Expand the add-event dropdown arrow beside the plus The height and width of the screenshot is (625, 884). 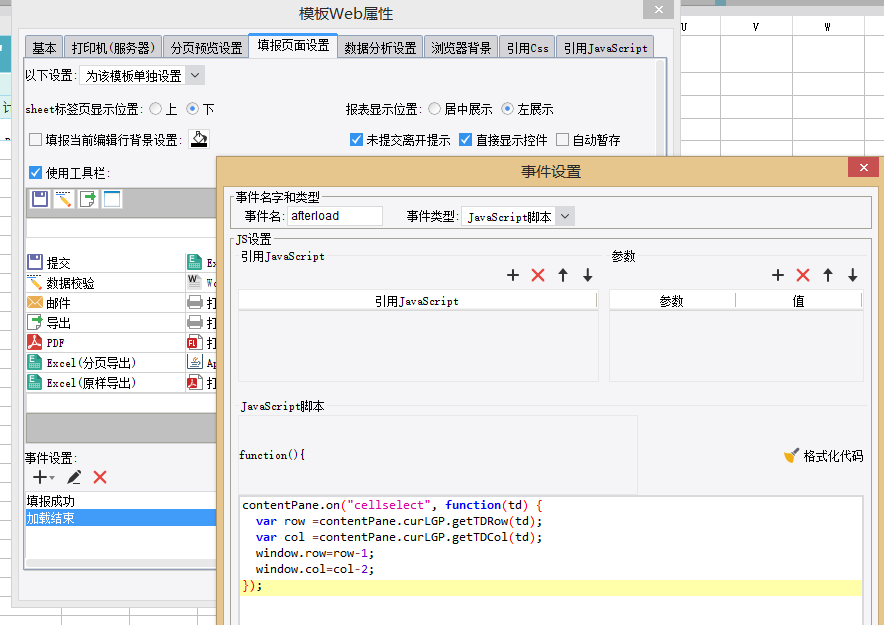(x=52, y=478)
